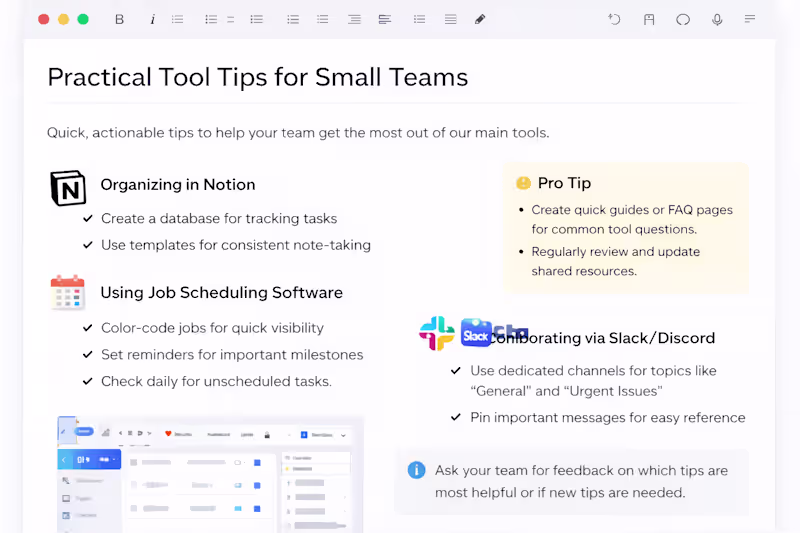Click the text Pin important messages for easy reference
Screen dimensions: 800x533
608,417
